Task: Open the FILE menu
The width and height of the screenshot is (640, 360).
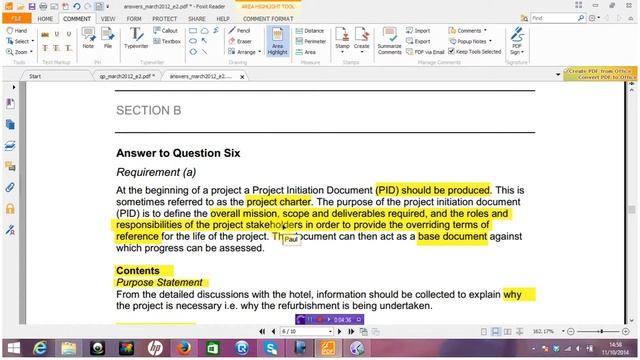Action: point(16,18)
